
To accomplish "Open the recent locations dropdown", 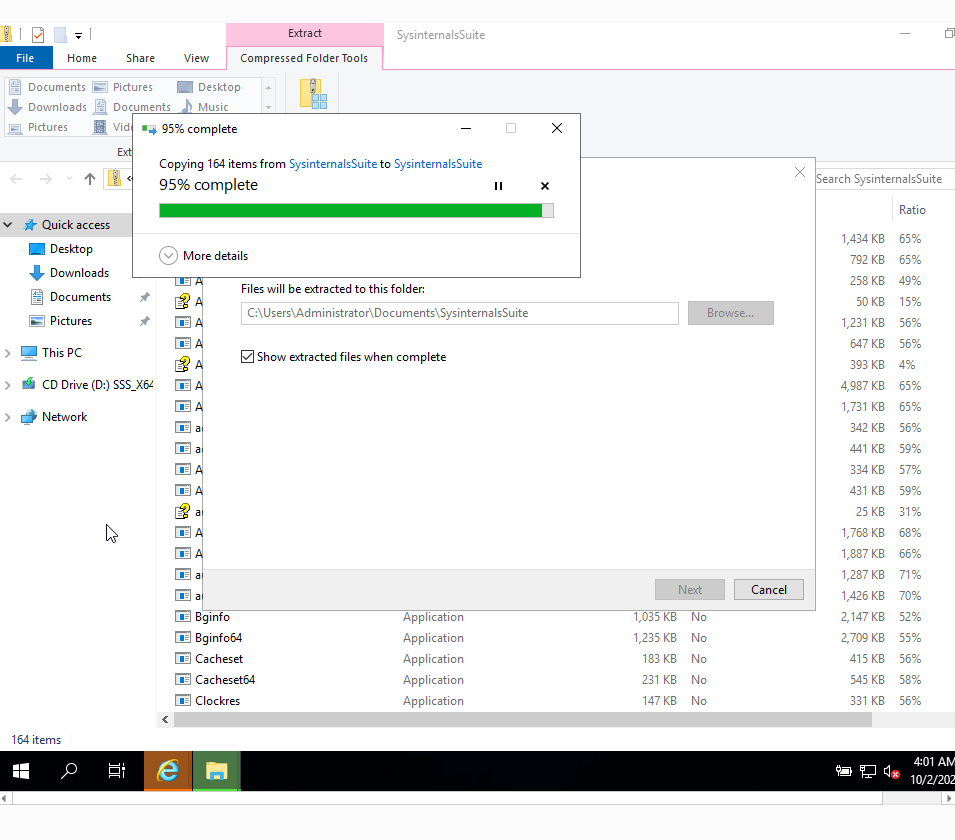I will point(69,179).
